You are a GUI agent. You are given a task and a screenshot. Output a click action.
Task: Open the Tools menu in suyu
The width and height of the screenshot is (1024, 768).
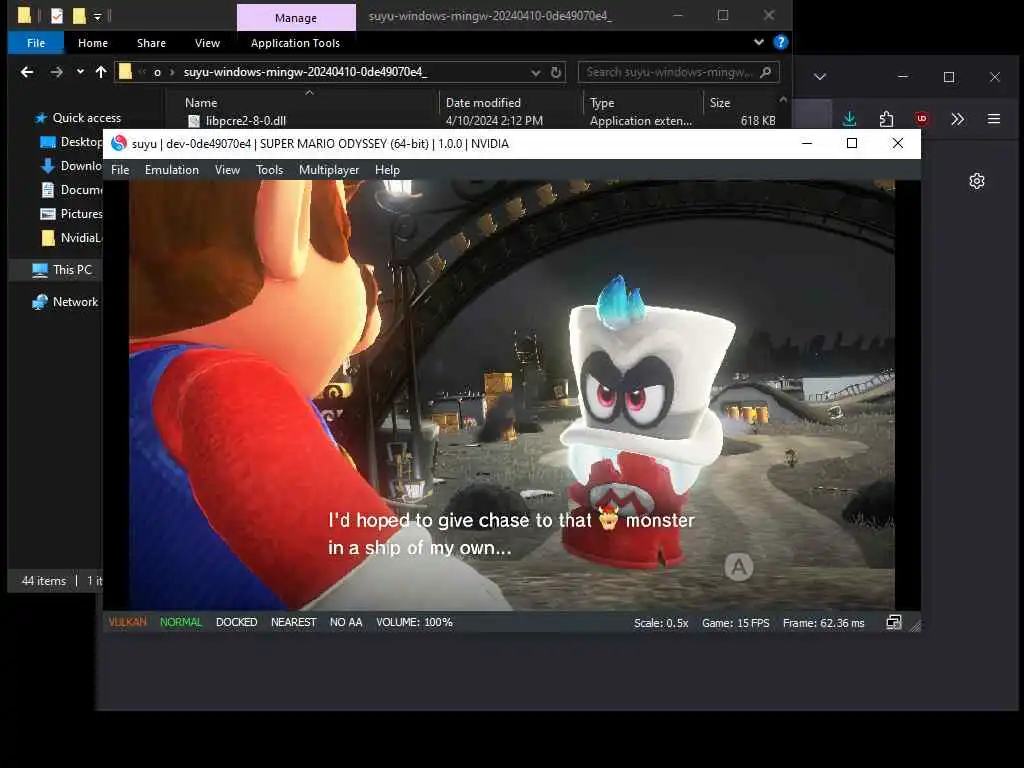(269, 170)
